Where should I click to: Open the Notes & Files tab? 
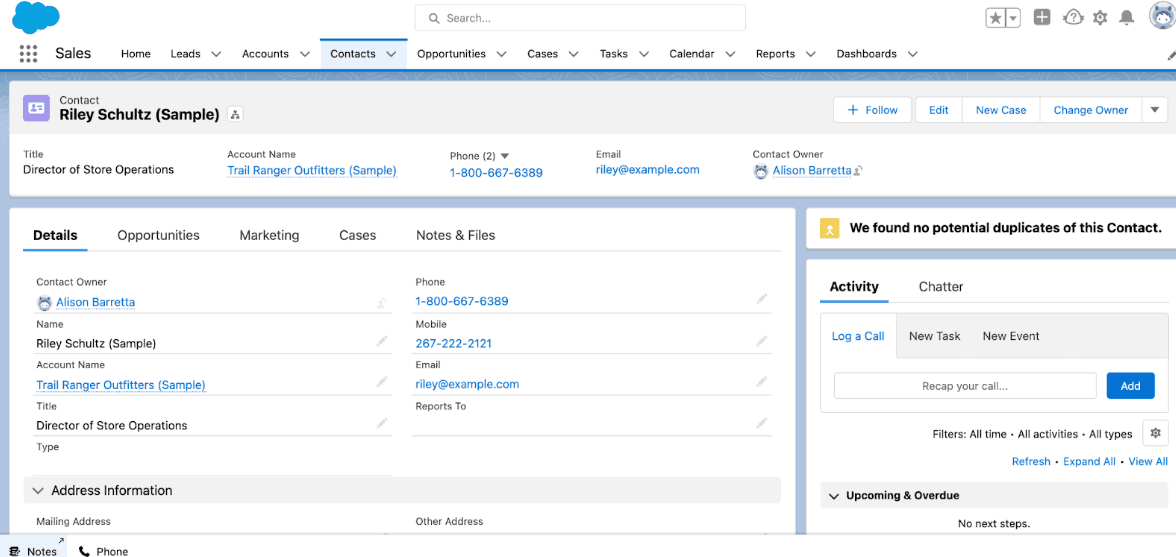(455, 235)
